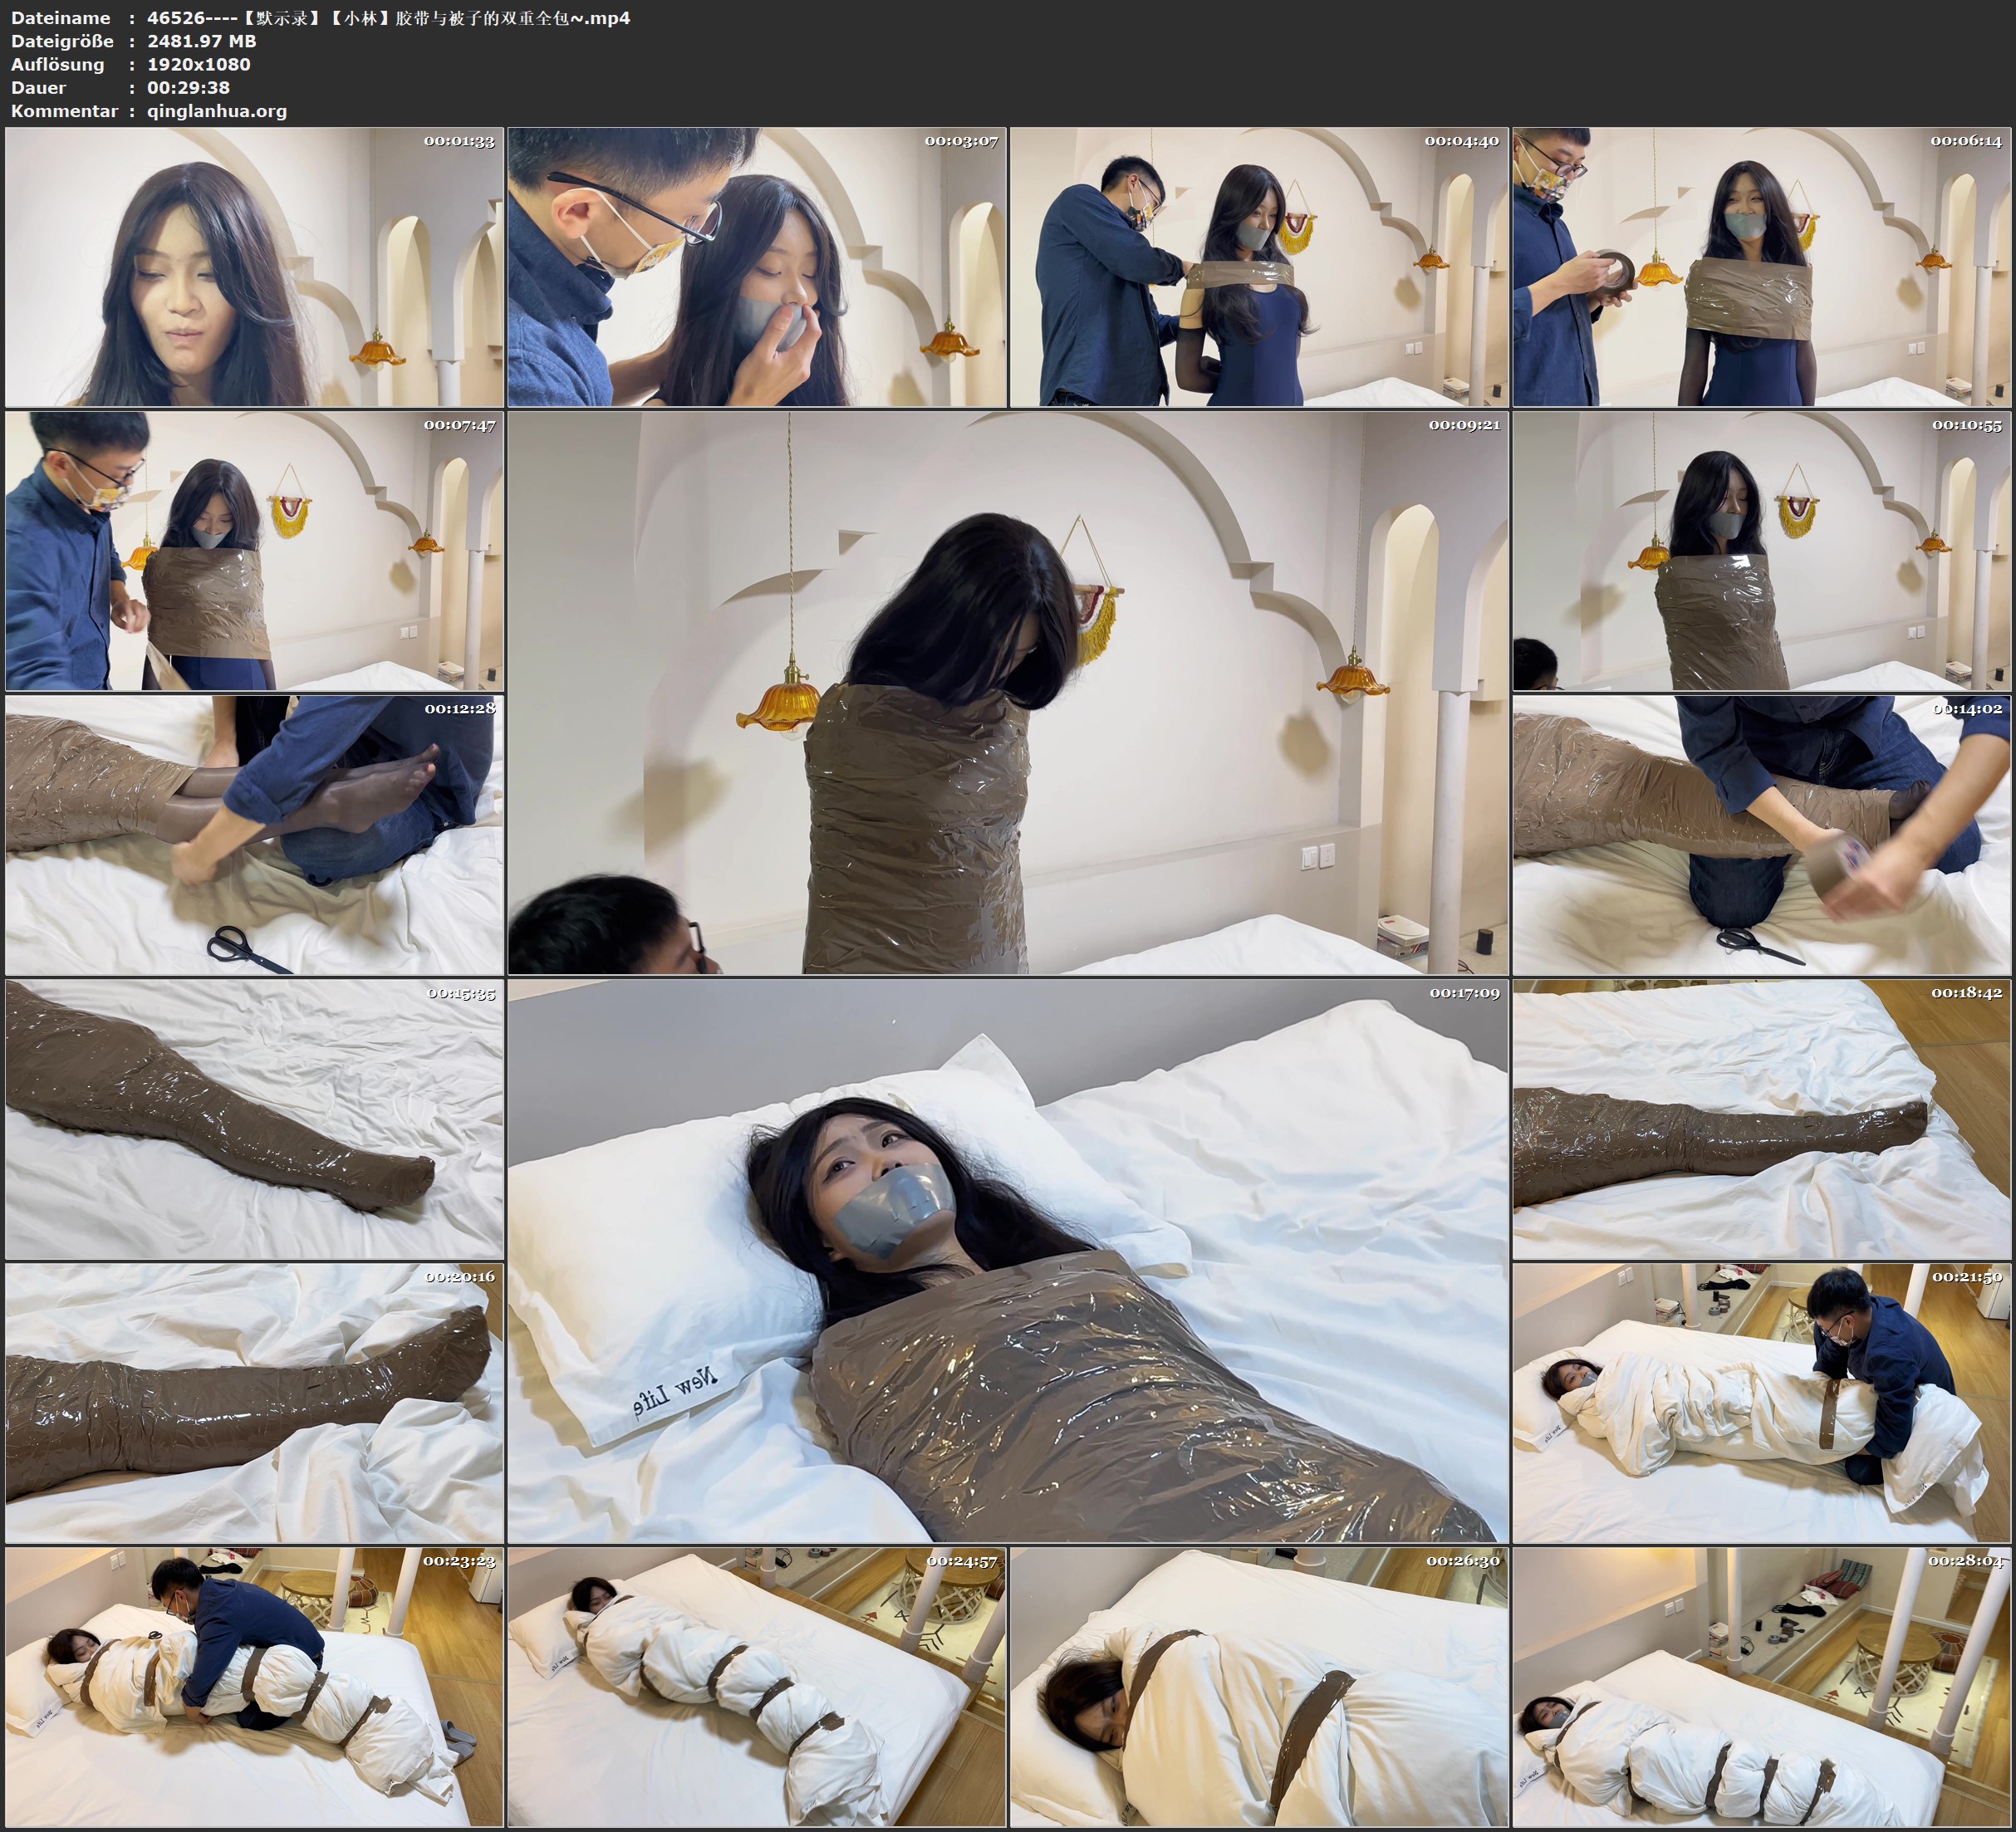Select the thumbnail timestamped 00:12:28
The height and width of the screenshot is (1832, 2016).
[x=254, y=835]
